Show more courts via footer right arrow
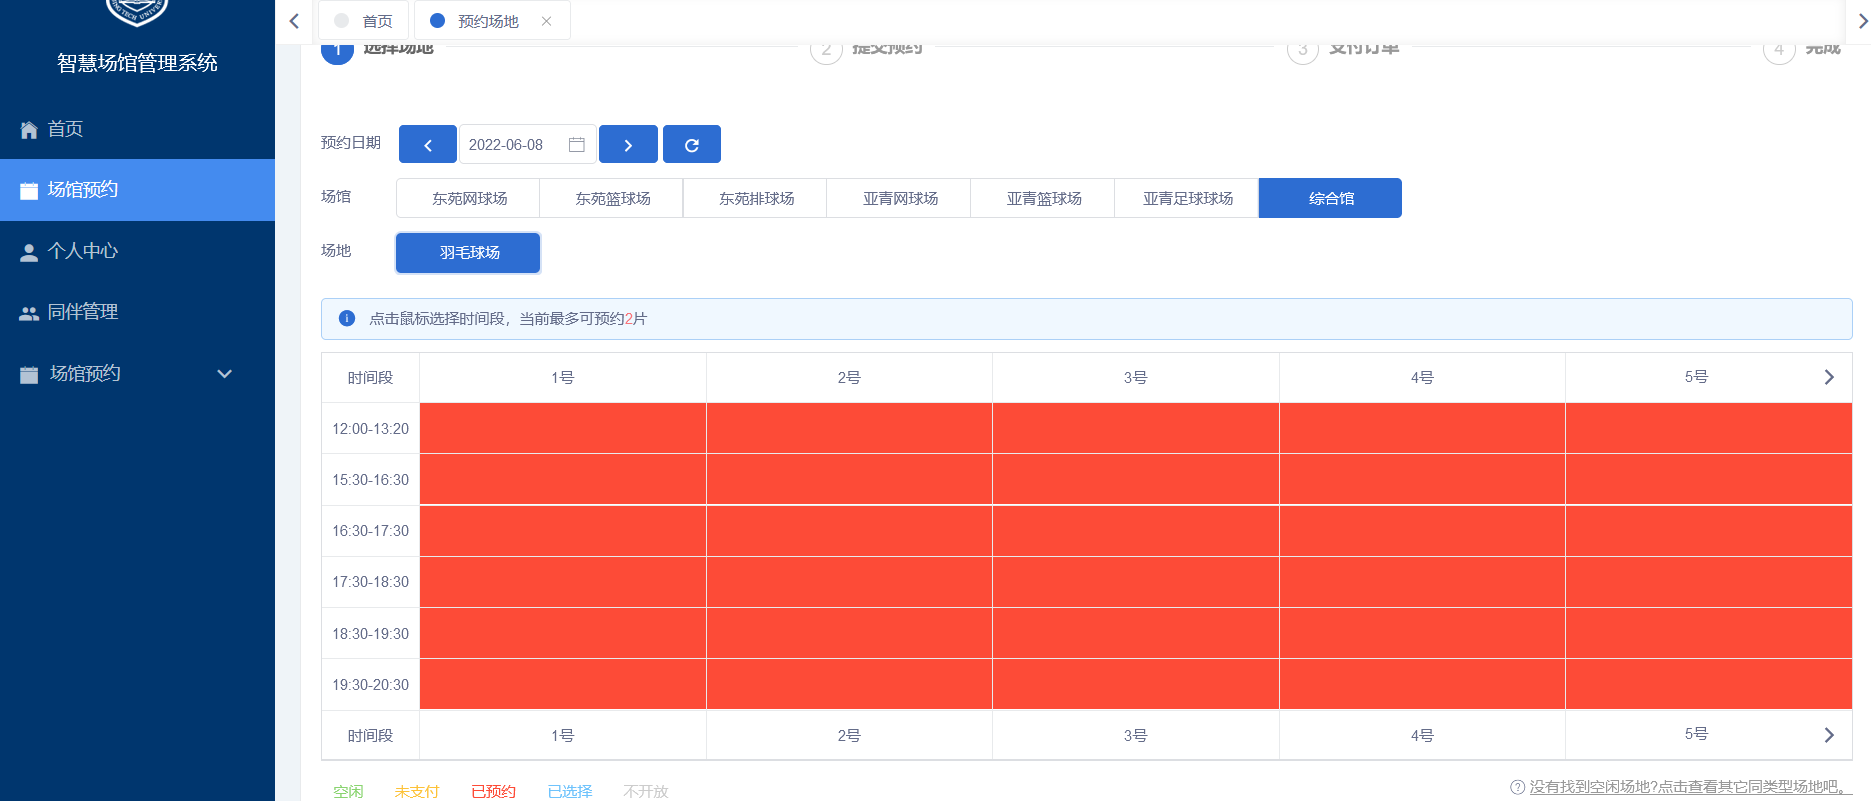 1829,735
